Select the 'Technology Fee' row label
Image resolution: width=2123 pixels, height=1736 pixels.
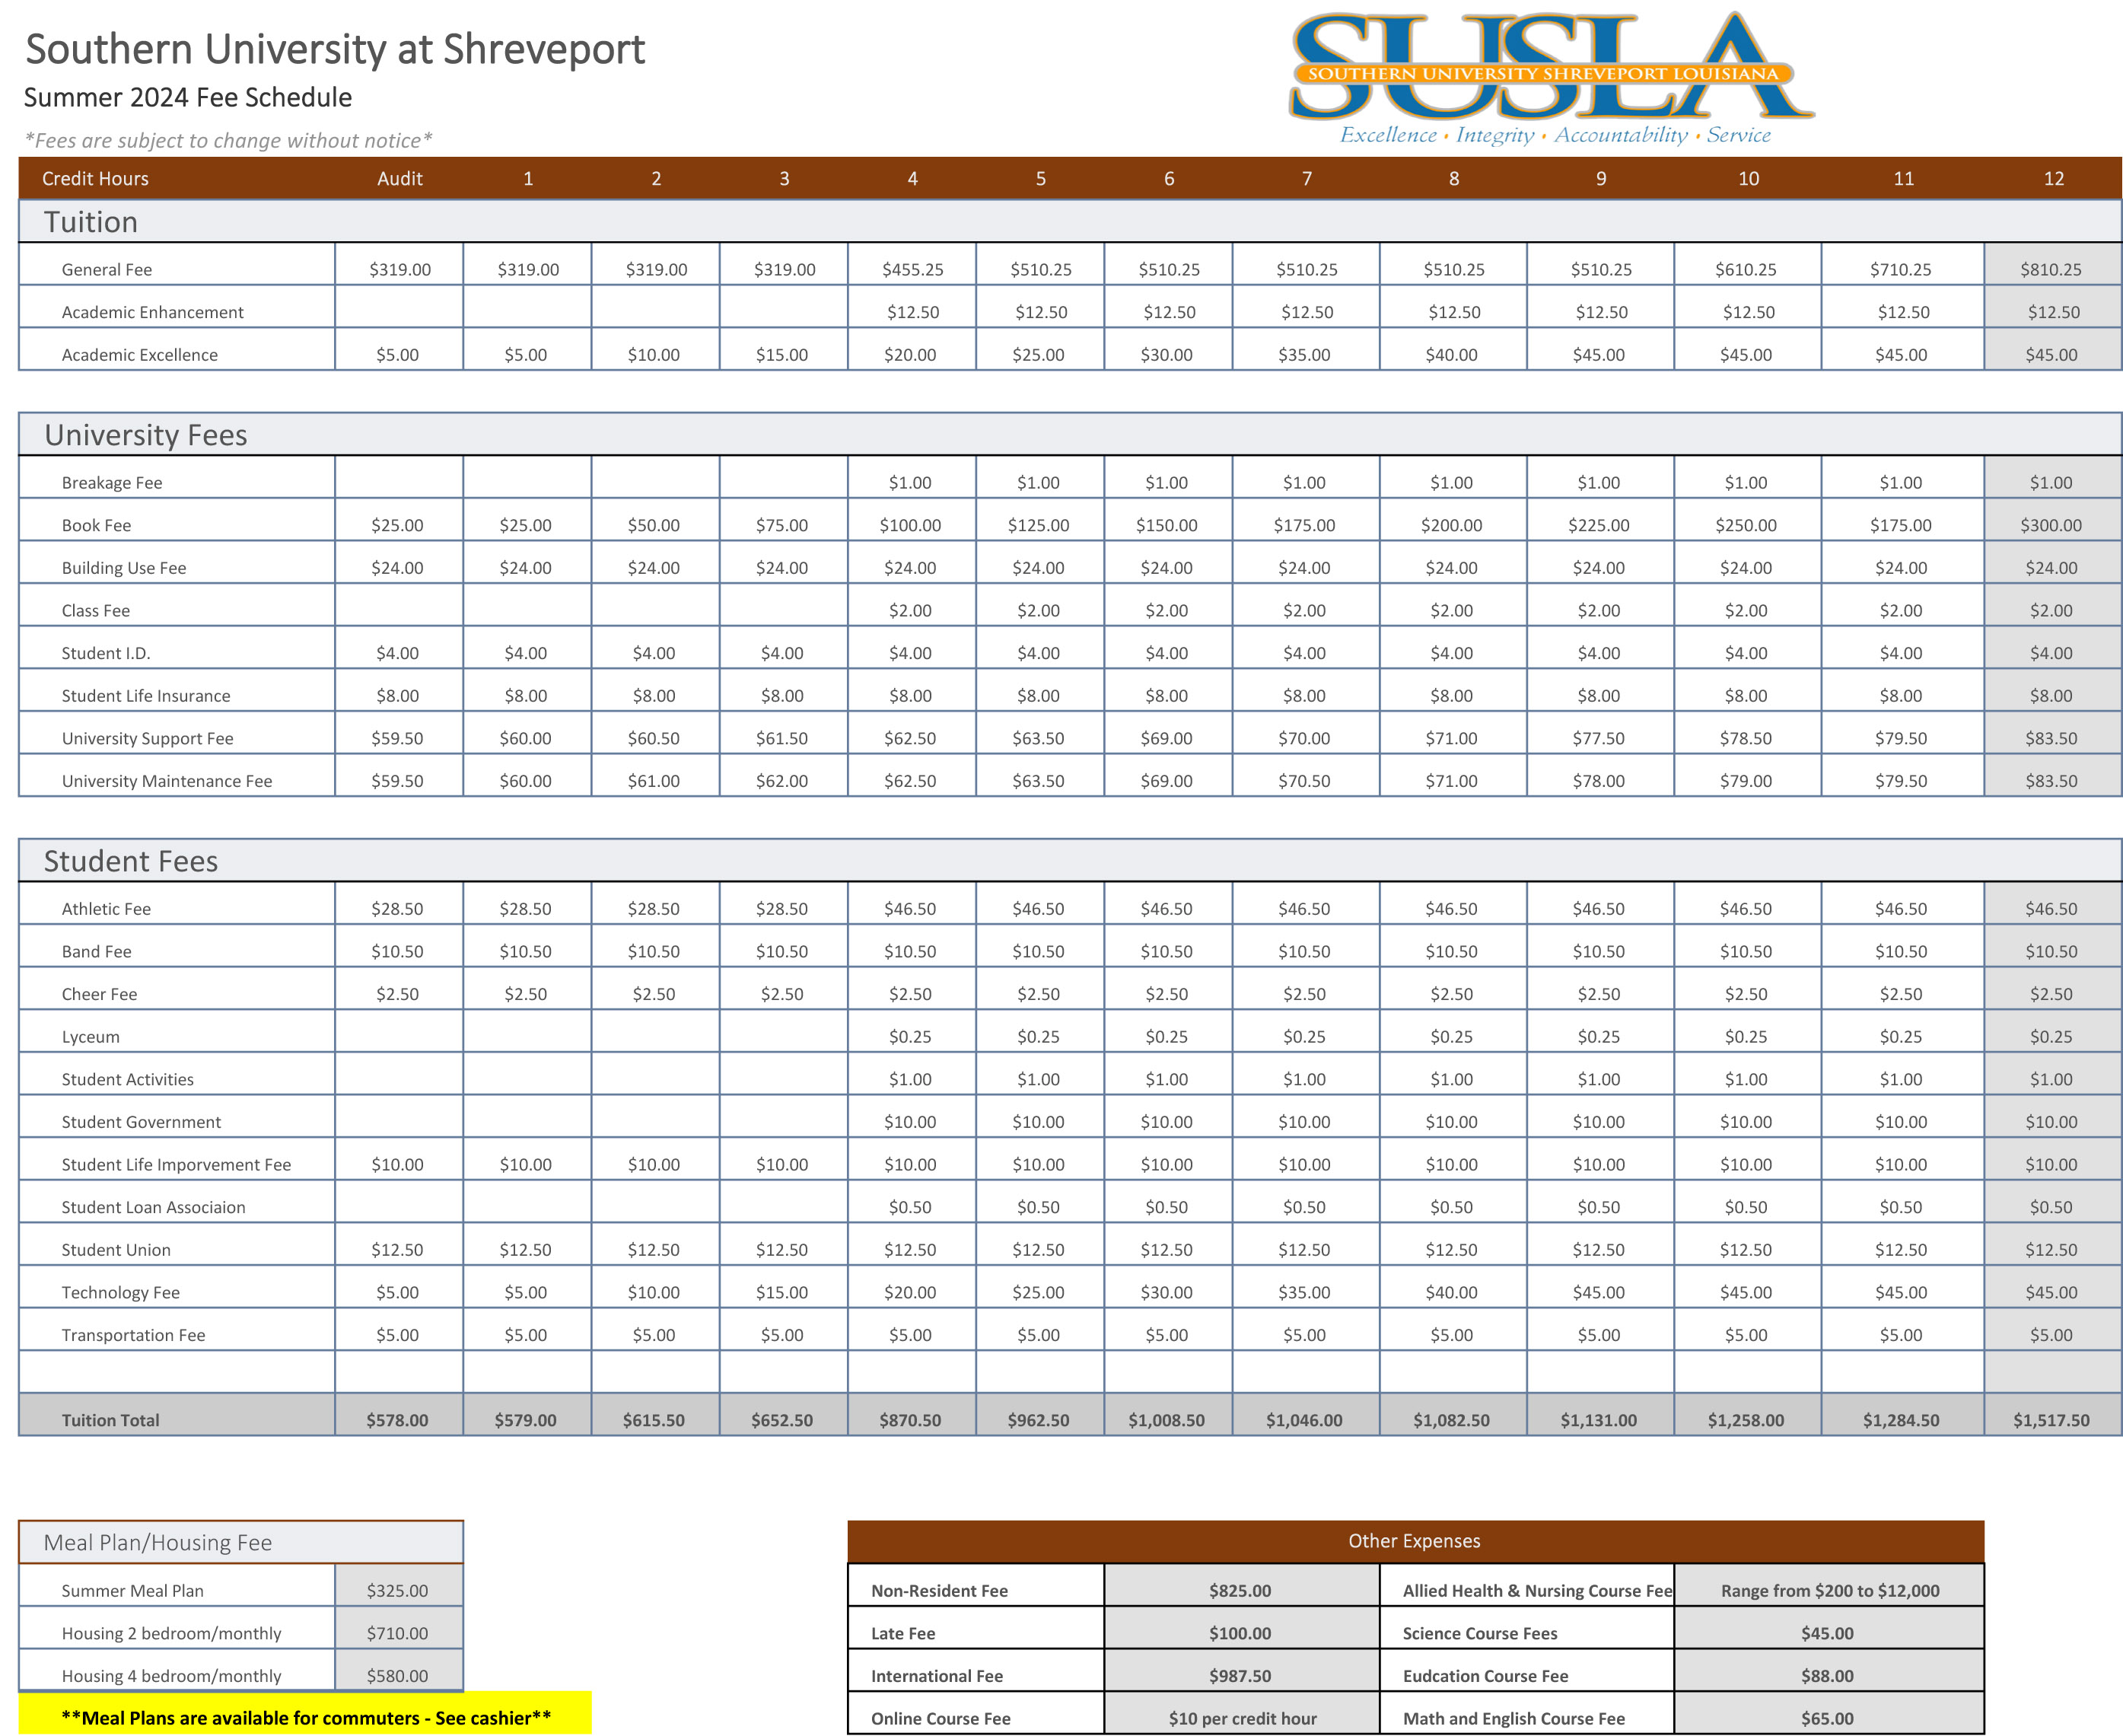coord(121,1292)
